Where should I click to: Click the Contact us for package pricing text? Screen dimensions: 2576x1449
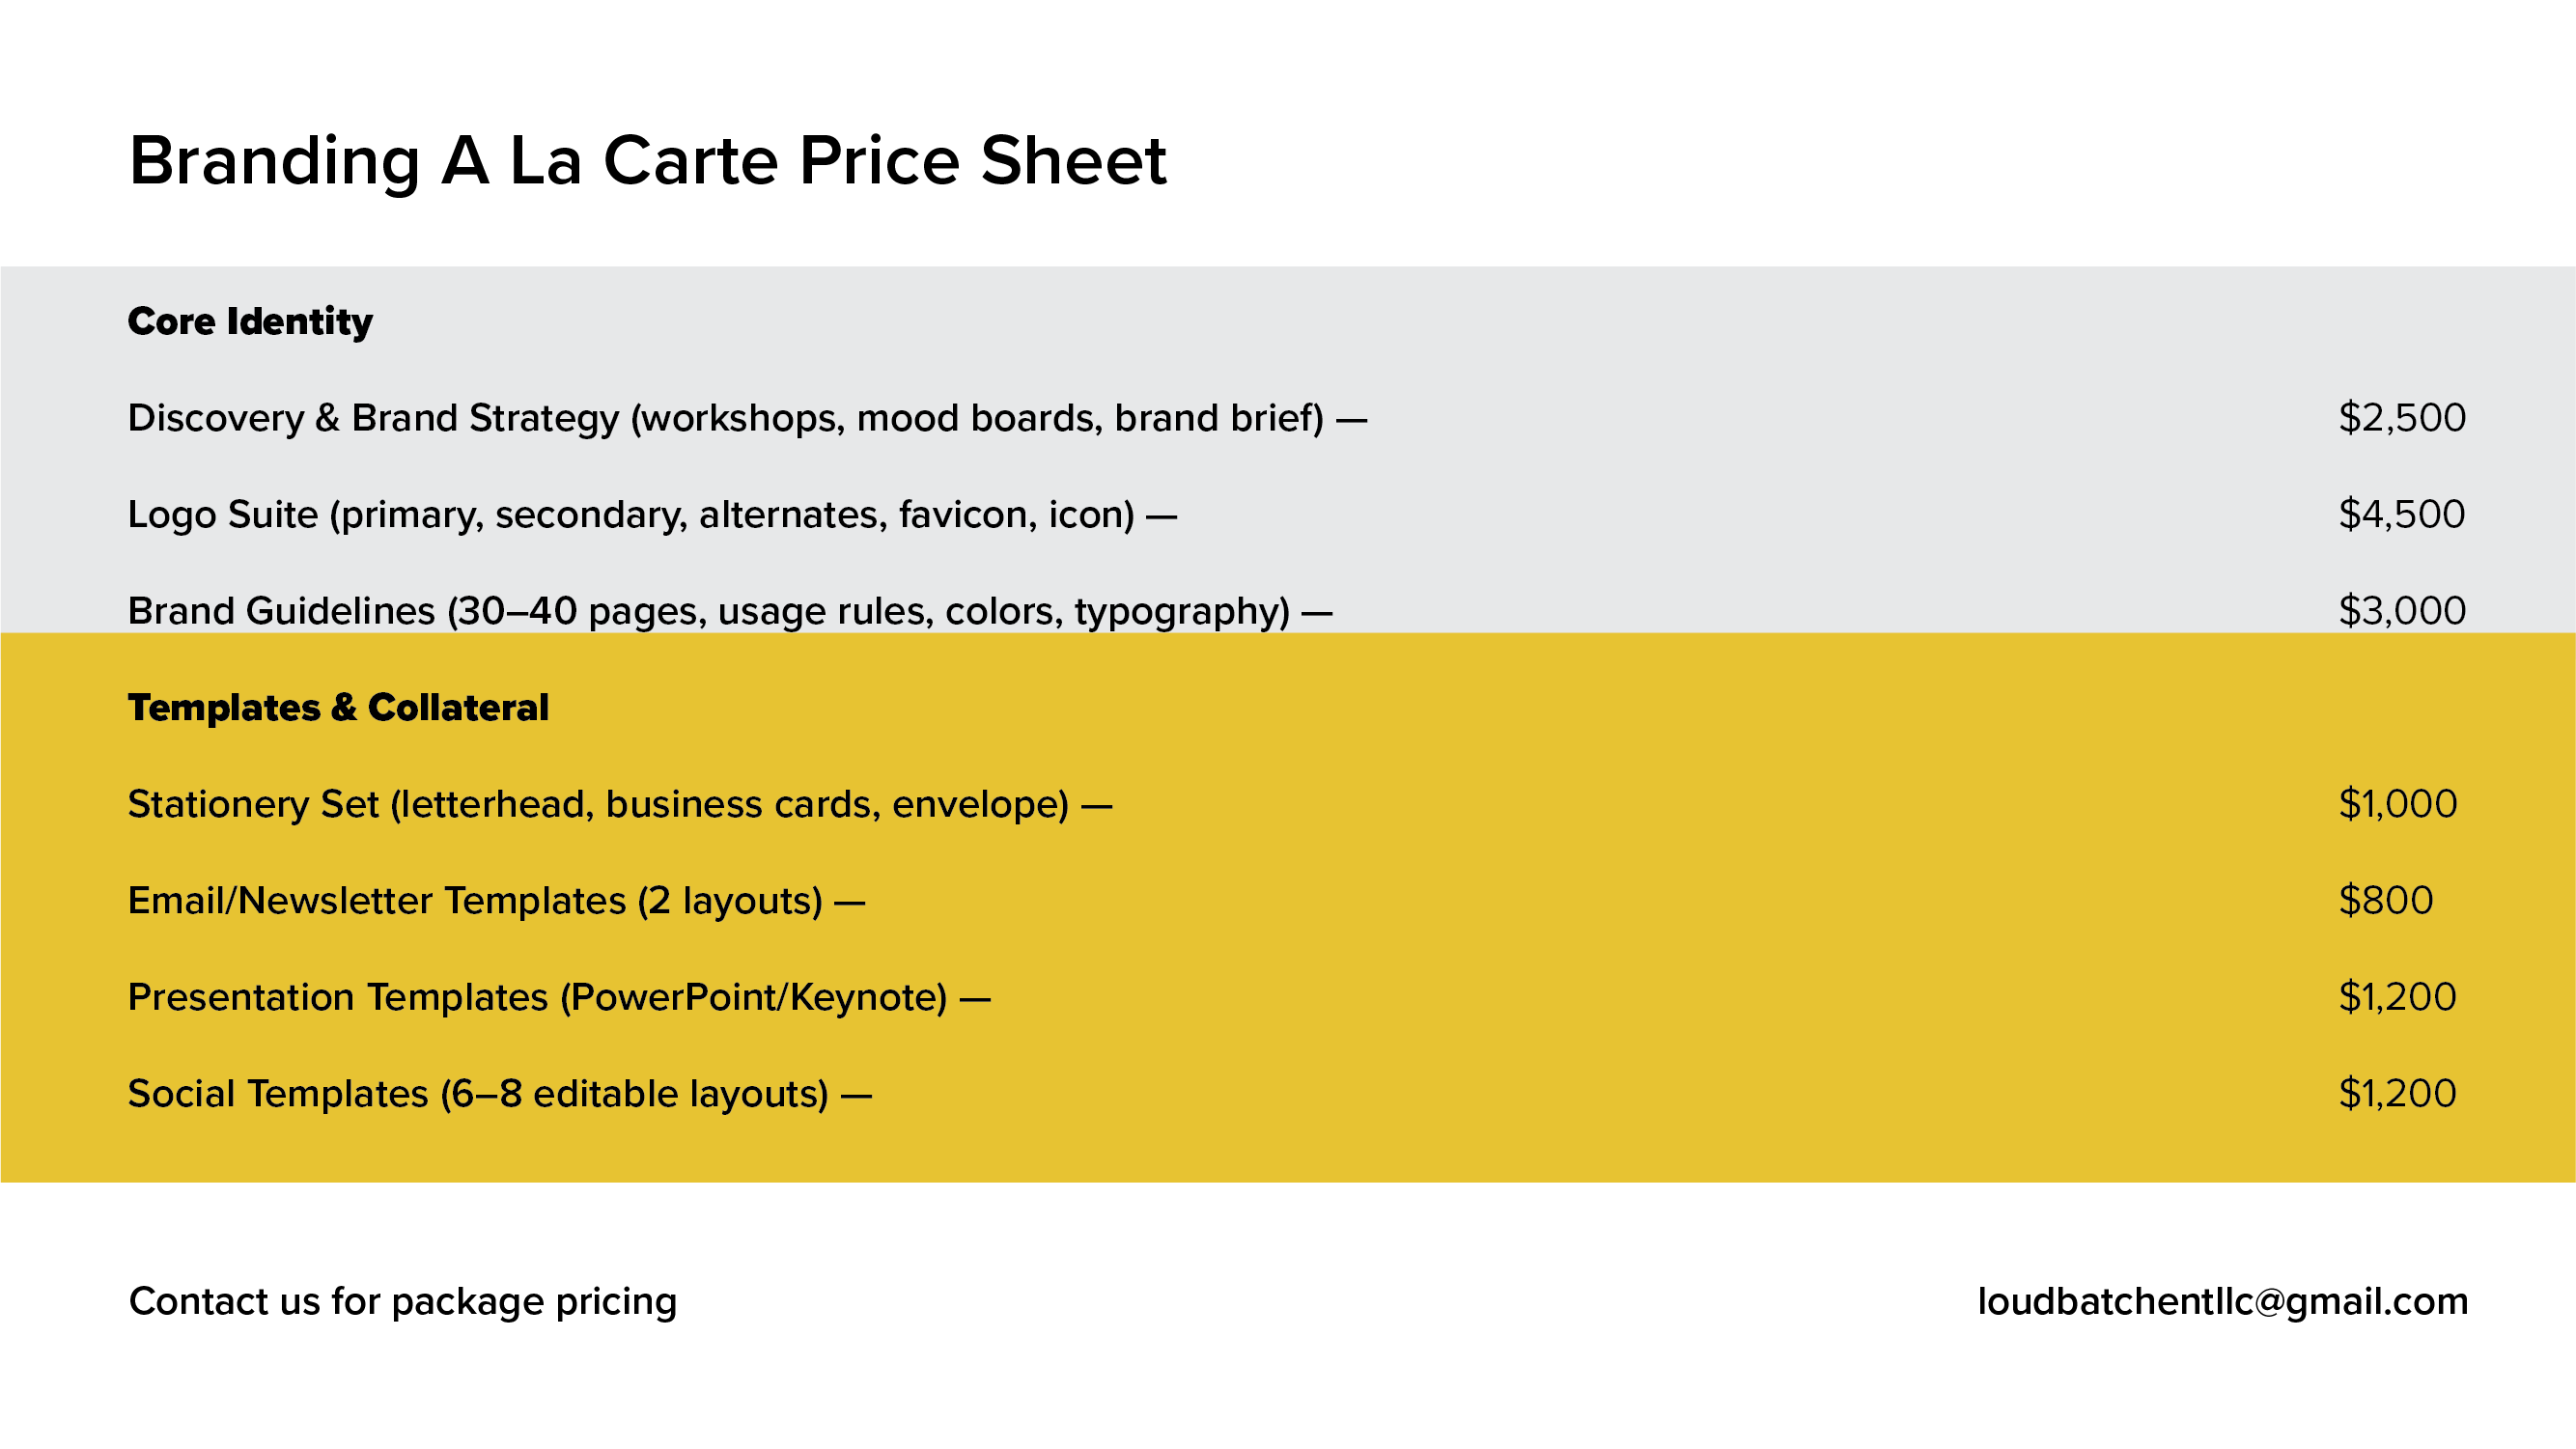point(403,1302)
